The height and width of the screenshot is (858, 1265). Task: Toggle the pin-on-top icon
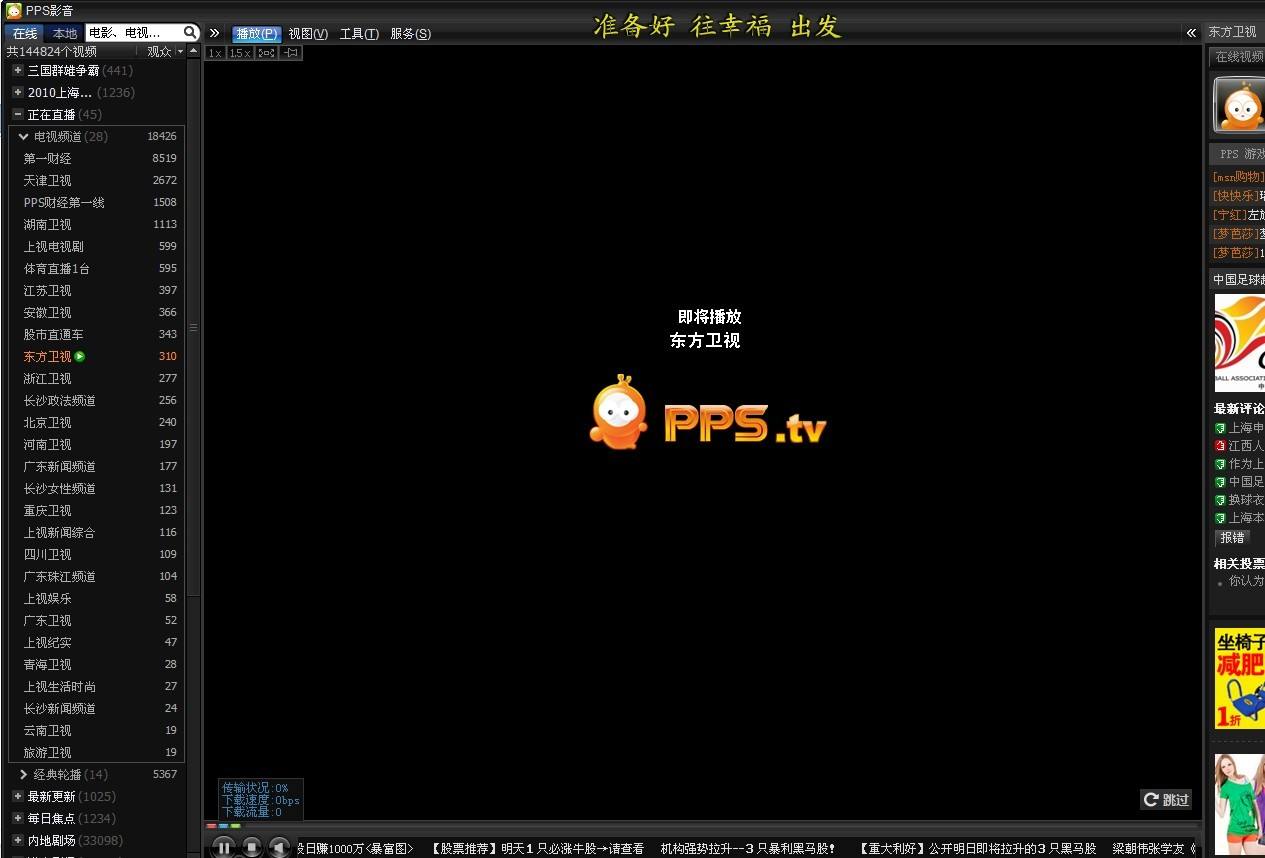pyautogui.click(x=291, y=53)
